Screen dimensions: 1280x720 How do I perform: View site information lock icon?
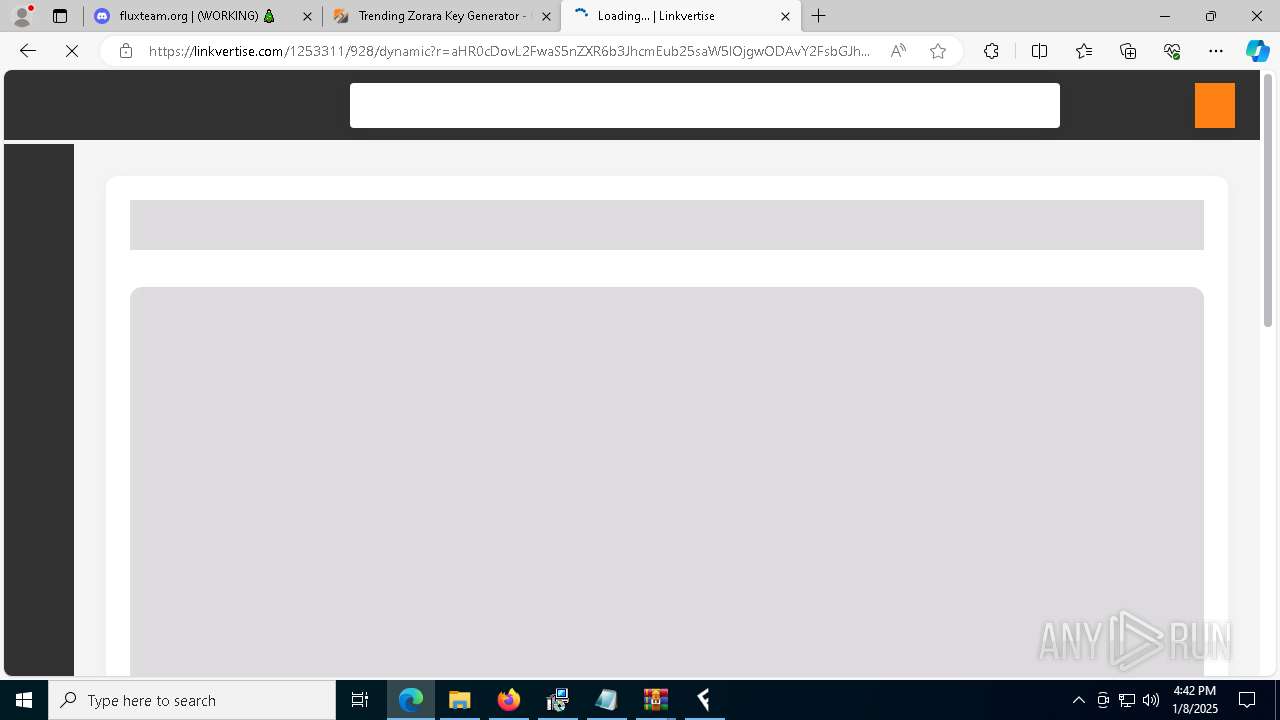[x=126, y=51]
